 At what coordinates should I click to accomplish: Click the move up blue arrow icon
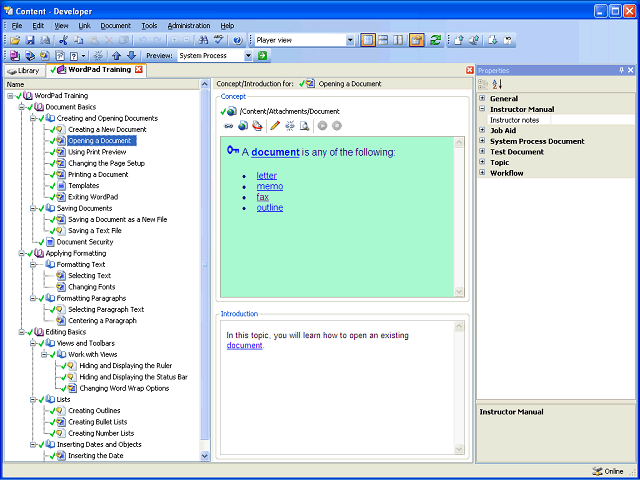(116, 56)
